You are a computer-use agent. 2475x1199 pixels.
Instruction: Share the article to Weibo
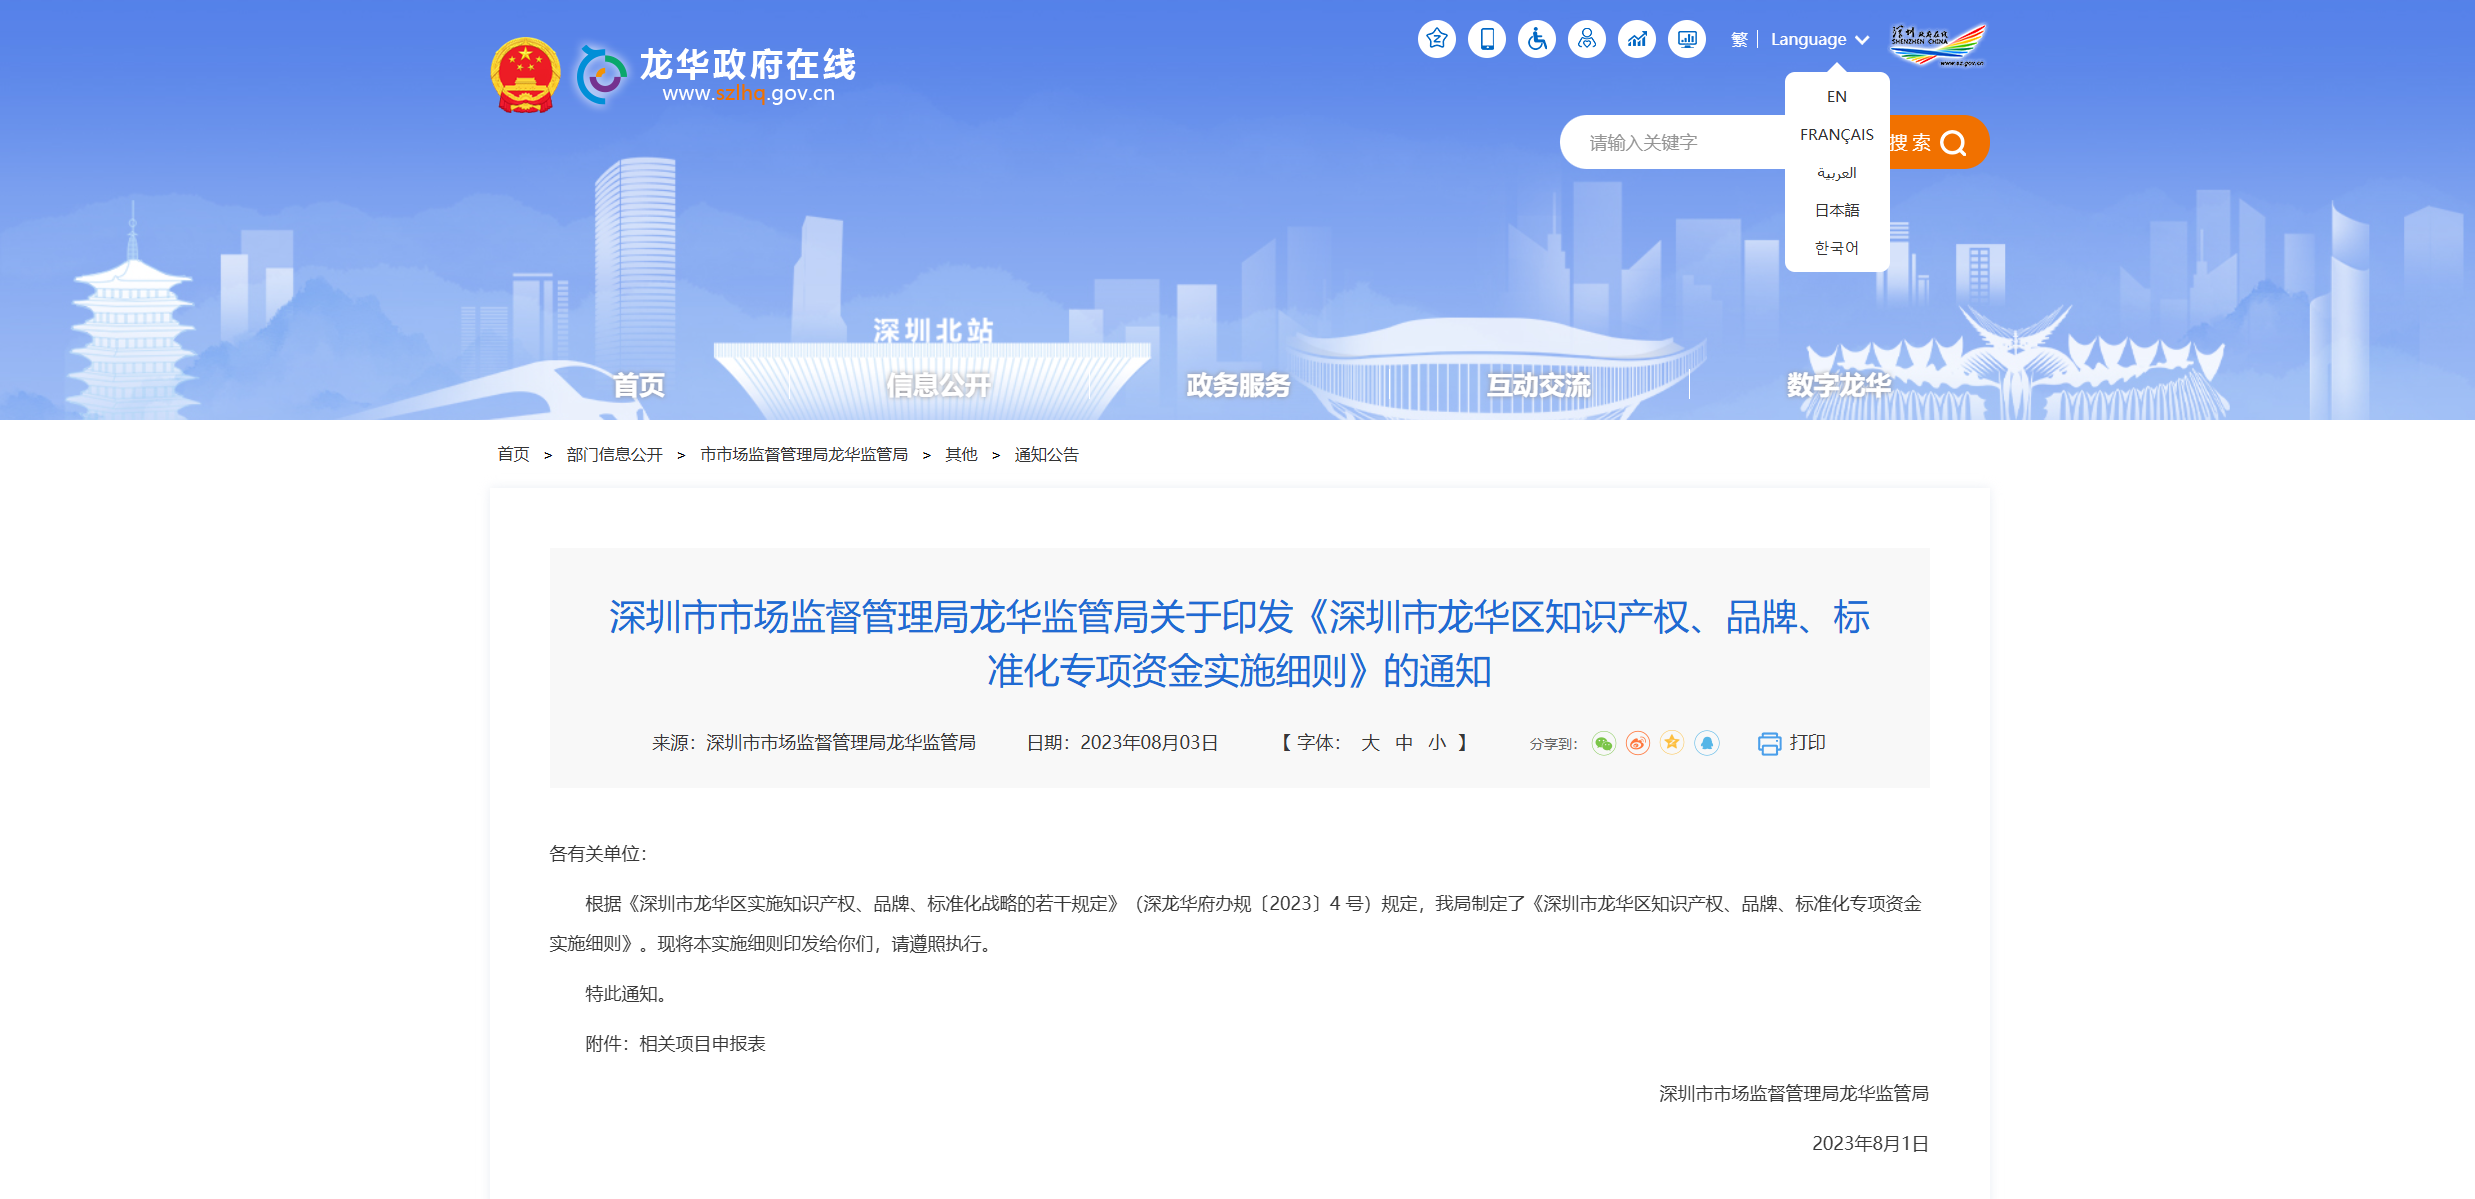coord(1638,743)
